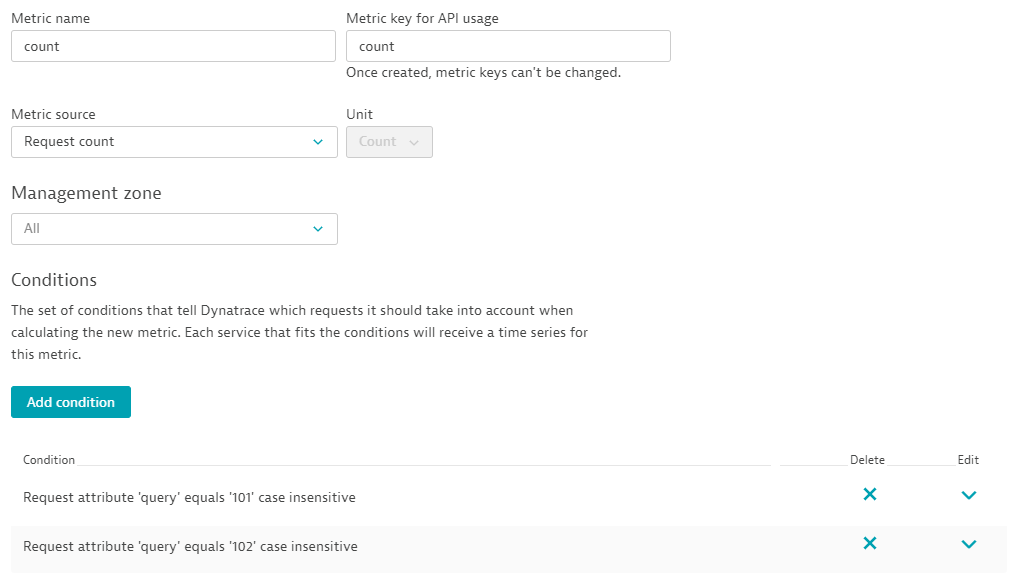
Task: Open the Metric source dropdown
Action: click(x=174, y=142)
